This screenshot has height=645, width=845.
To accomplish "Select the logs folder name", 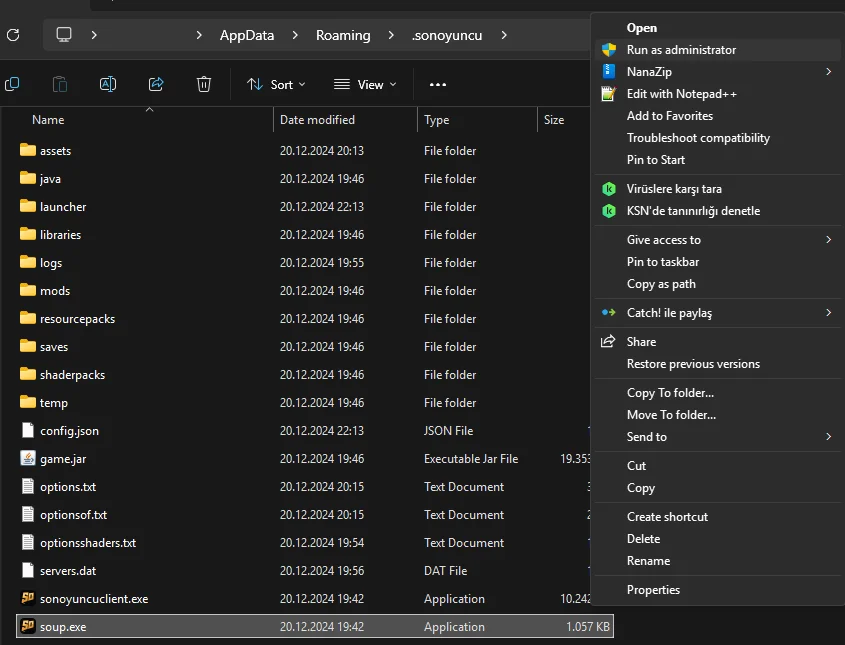I will (x=51, y=263).
